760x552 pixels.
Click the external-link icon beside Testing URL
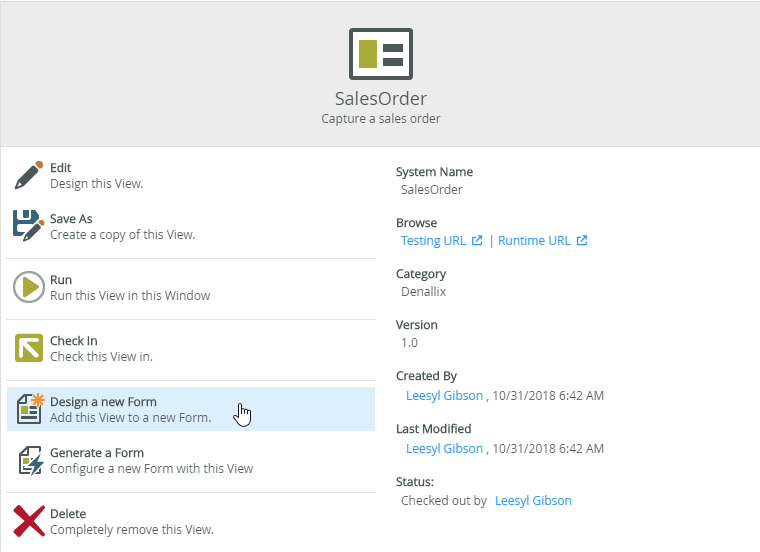[x=477, y=241]
